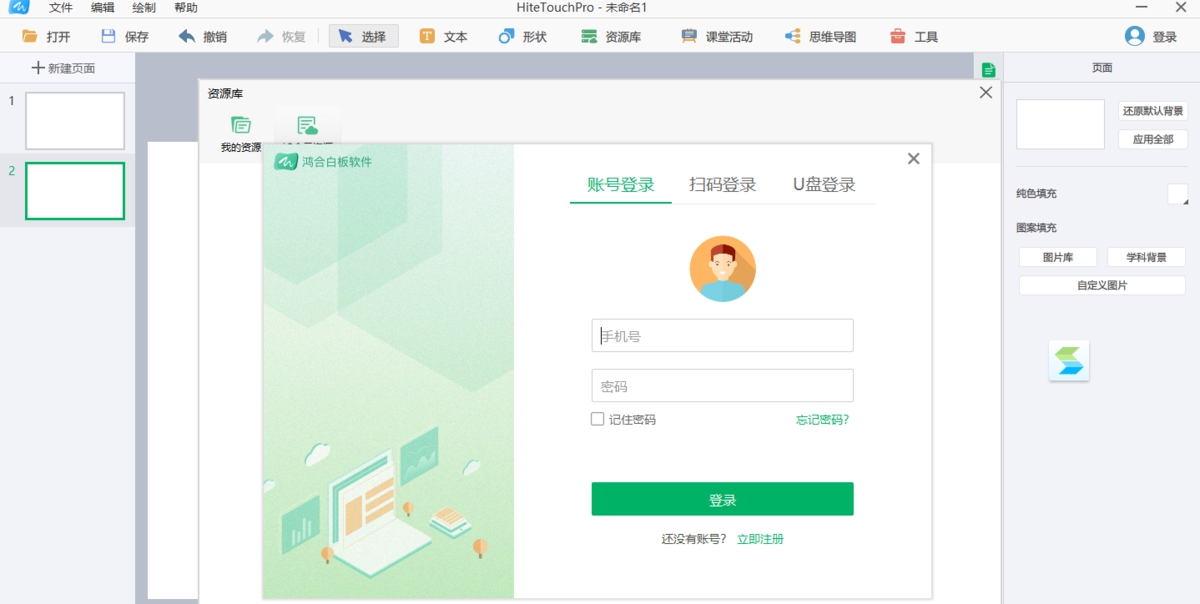Select page 1 thumbnail

(x=75, y=121)
